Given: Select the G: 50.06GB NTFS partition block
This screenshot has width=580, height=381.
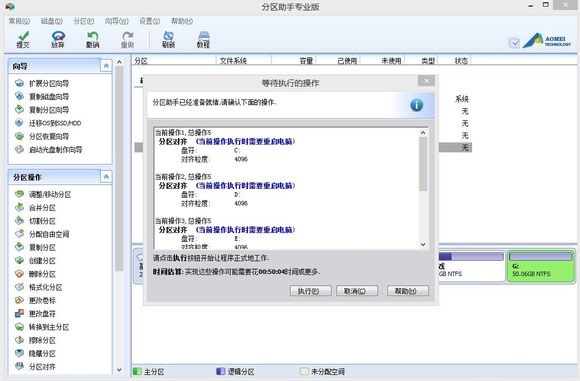Looking at the screenshot, I should (541, 266).
